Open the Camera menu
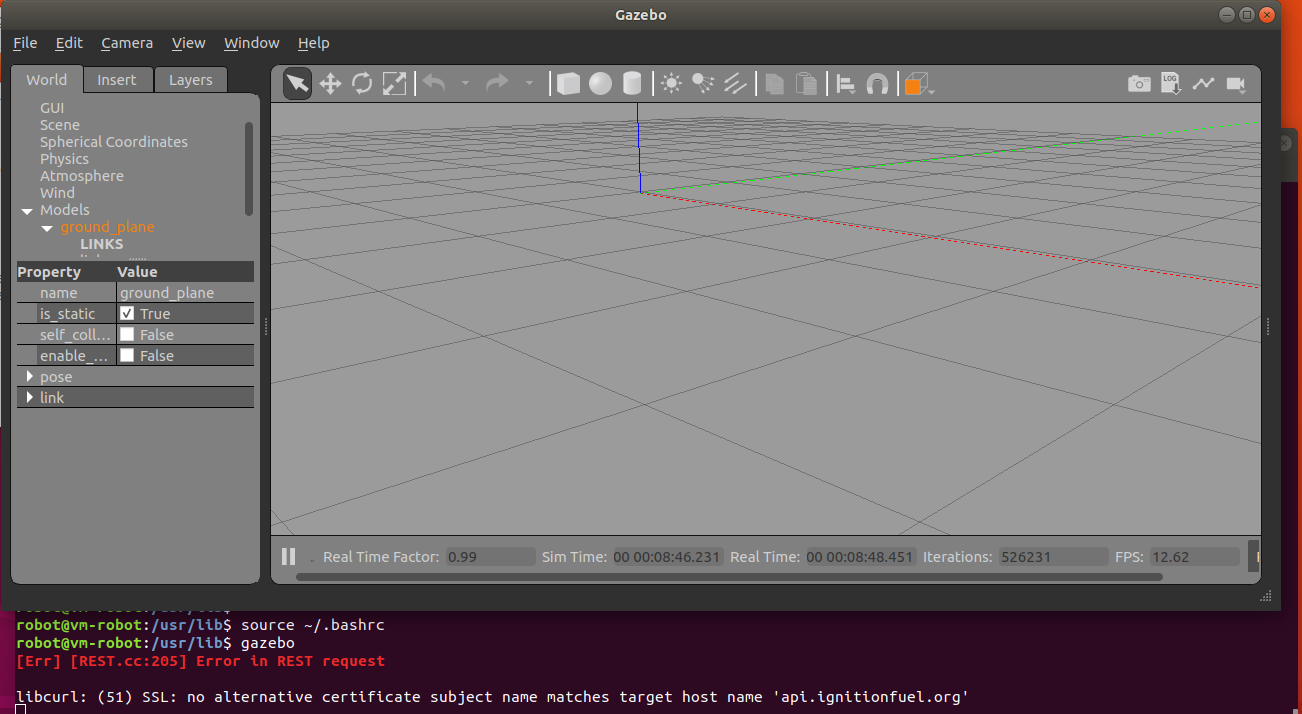The image size is (1302, 714). click(127, 43)
